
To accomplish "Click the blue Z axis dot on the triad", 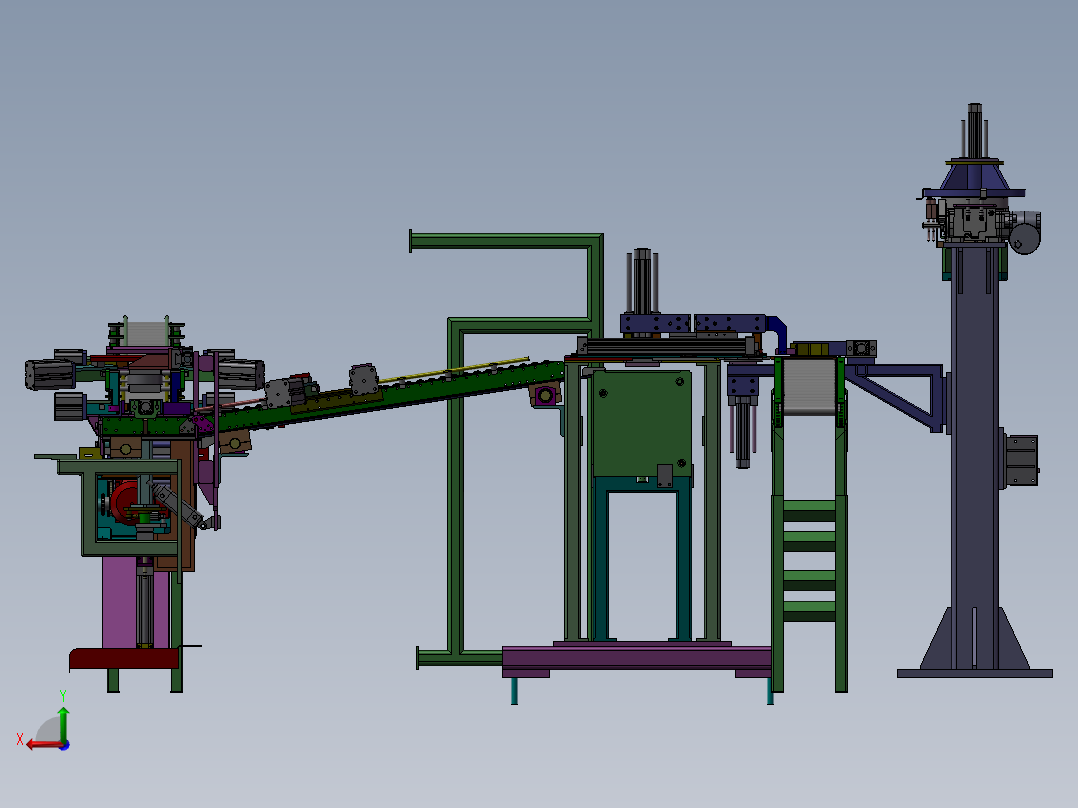I will [x=64, y=745].
